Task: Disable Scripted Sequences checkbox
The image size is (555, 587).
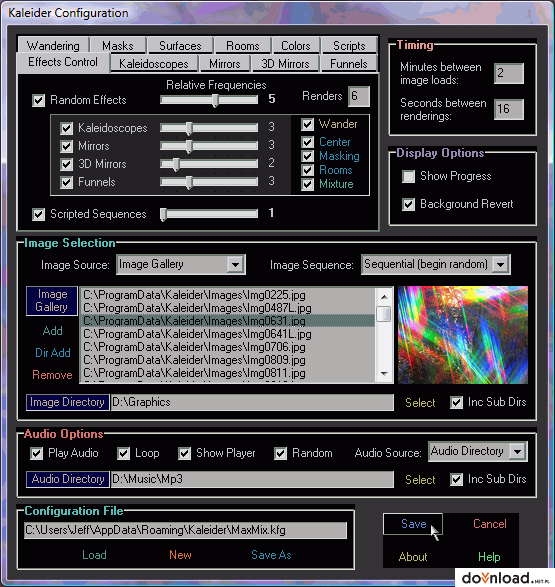Action: tap(39, 214)
